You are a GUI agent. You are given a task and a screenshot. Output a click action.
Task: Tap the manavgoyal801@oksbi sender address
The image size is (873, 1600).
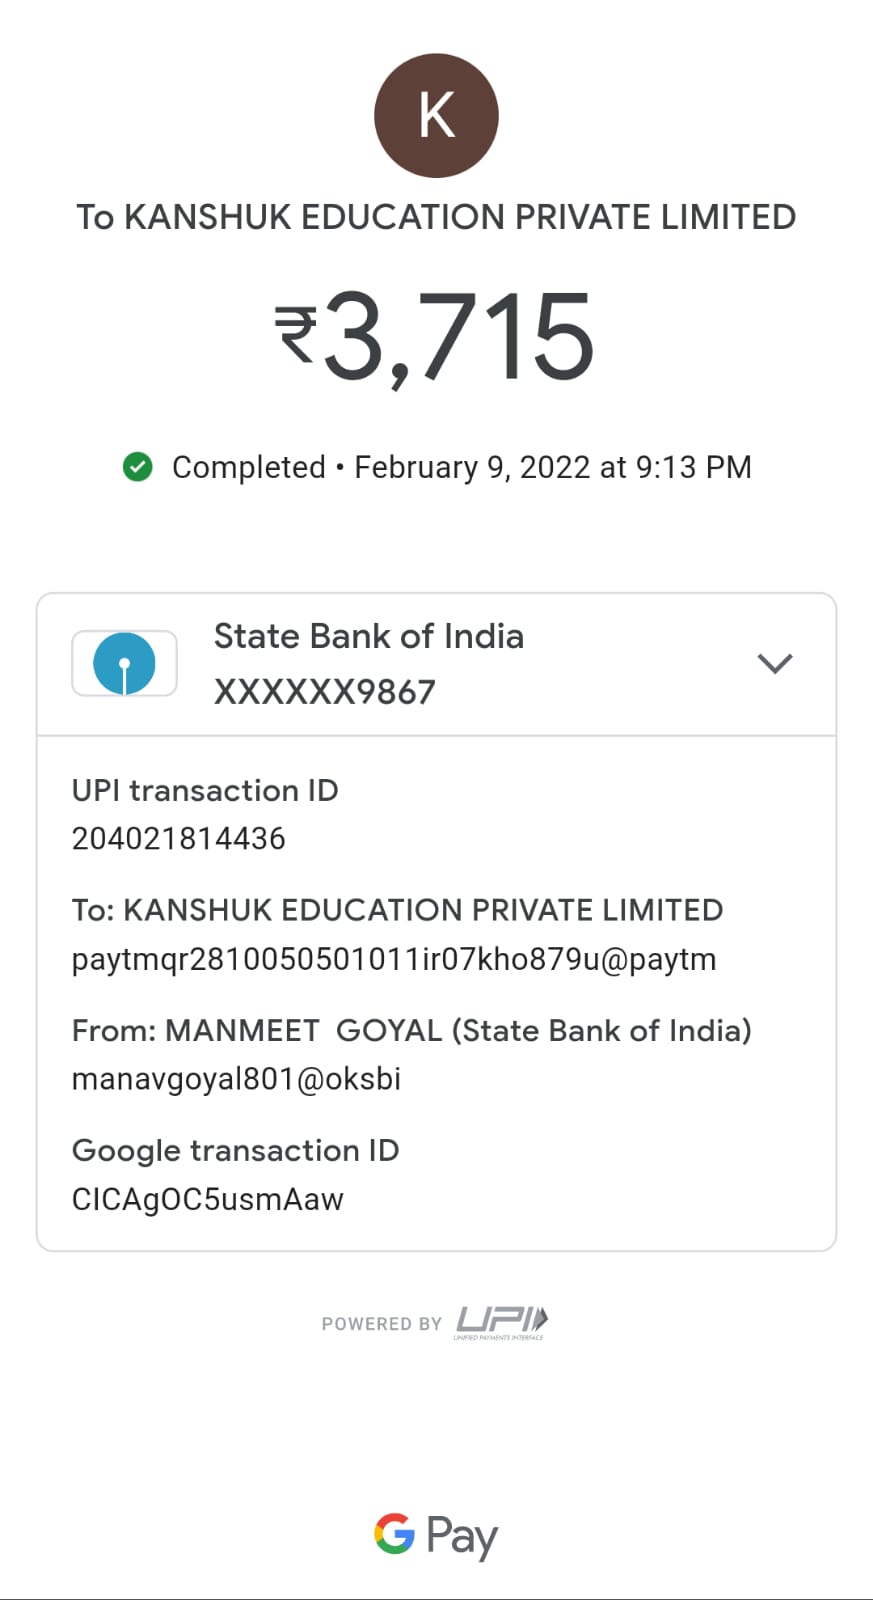coord(236,1079)
